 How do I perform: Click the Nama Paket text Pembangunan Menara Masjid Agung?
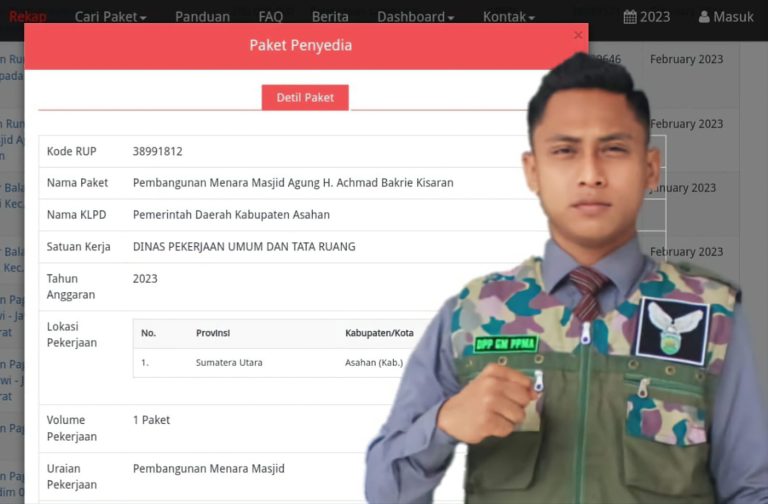[293, 183]
